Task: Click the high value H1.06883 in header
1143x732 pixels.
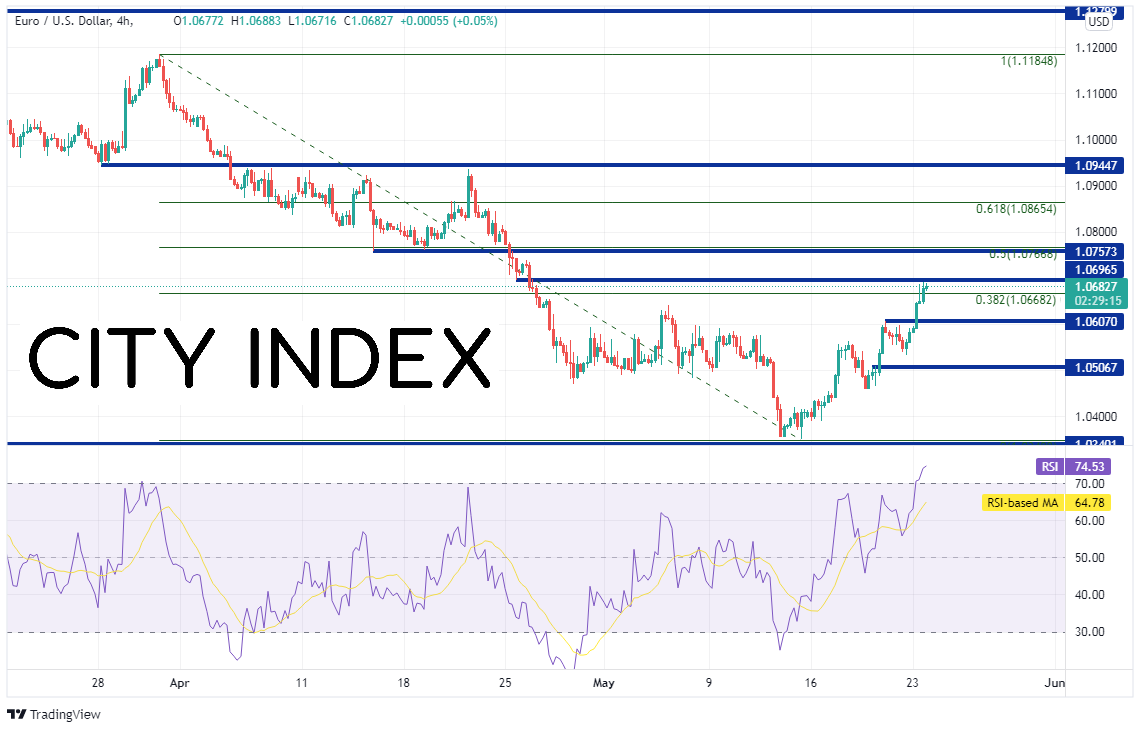Action: (256, 21)
